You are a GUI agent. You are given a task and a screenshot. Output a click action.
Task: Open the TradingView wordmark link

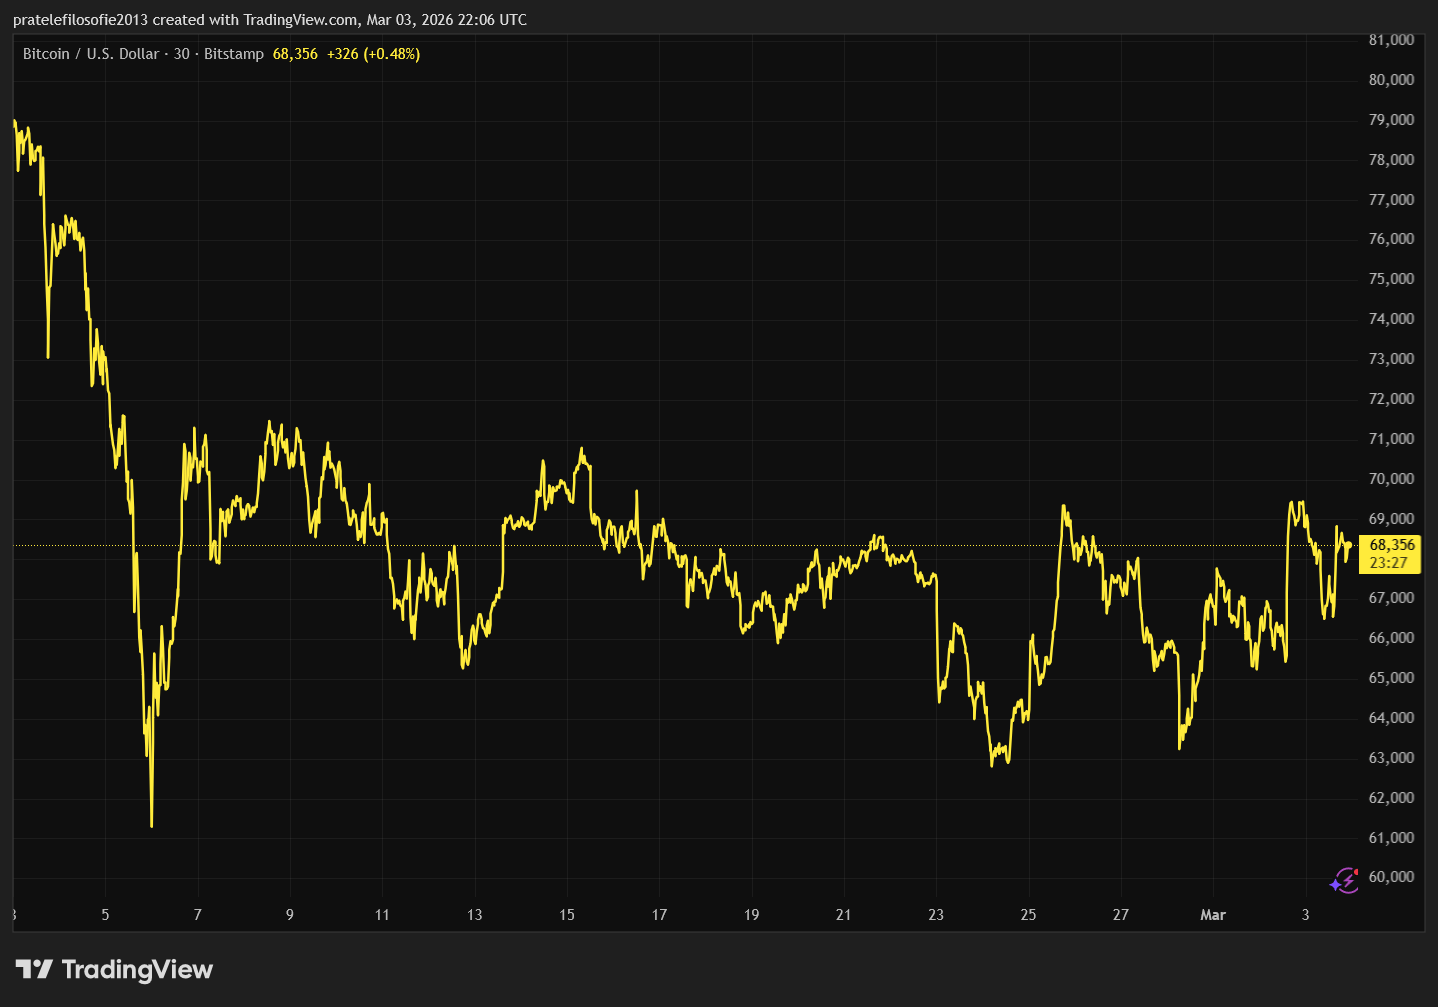click(137, 969)
